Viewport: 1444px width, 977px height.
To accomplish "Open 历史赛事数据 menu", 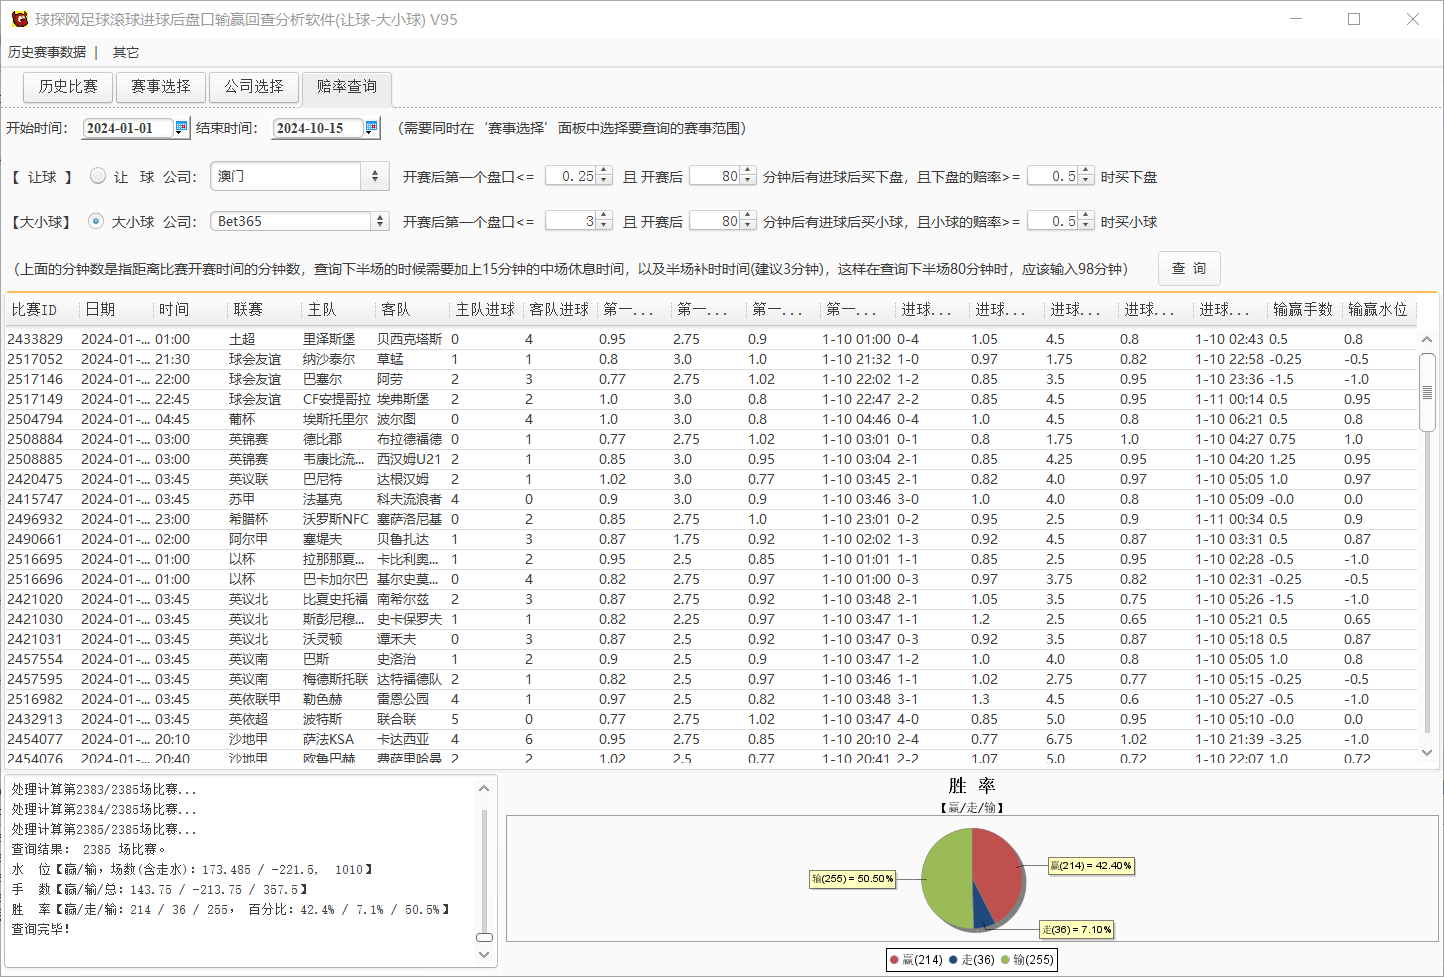I will (x=47, y=52).
